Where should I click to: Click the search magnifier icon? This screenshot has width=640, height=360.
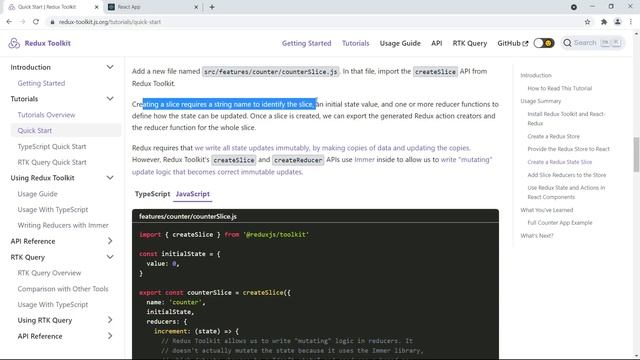point(567,43)
